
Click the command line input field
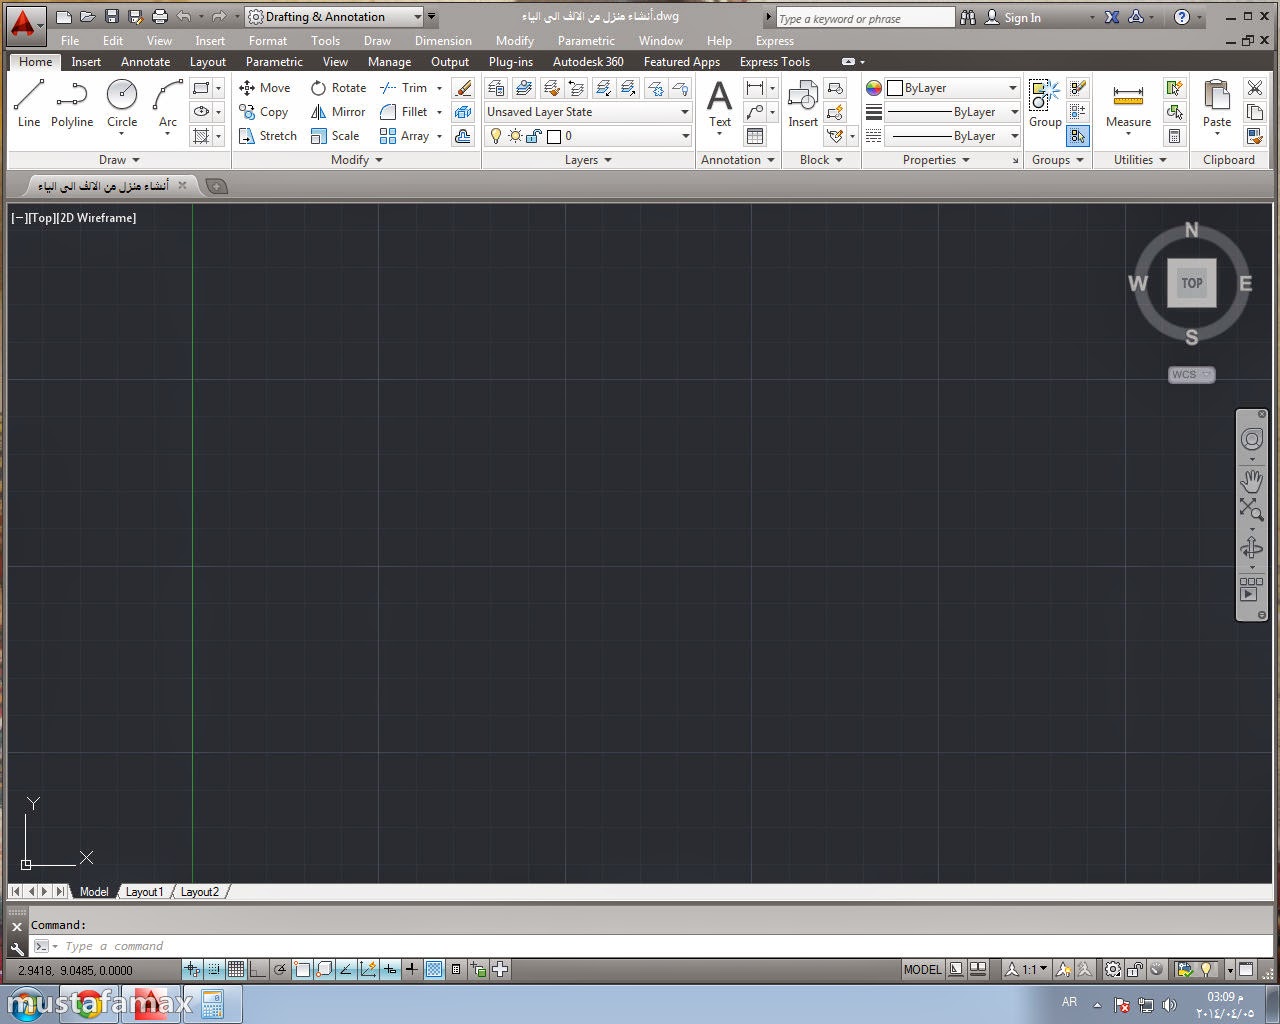point(650,946)
